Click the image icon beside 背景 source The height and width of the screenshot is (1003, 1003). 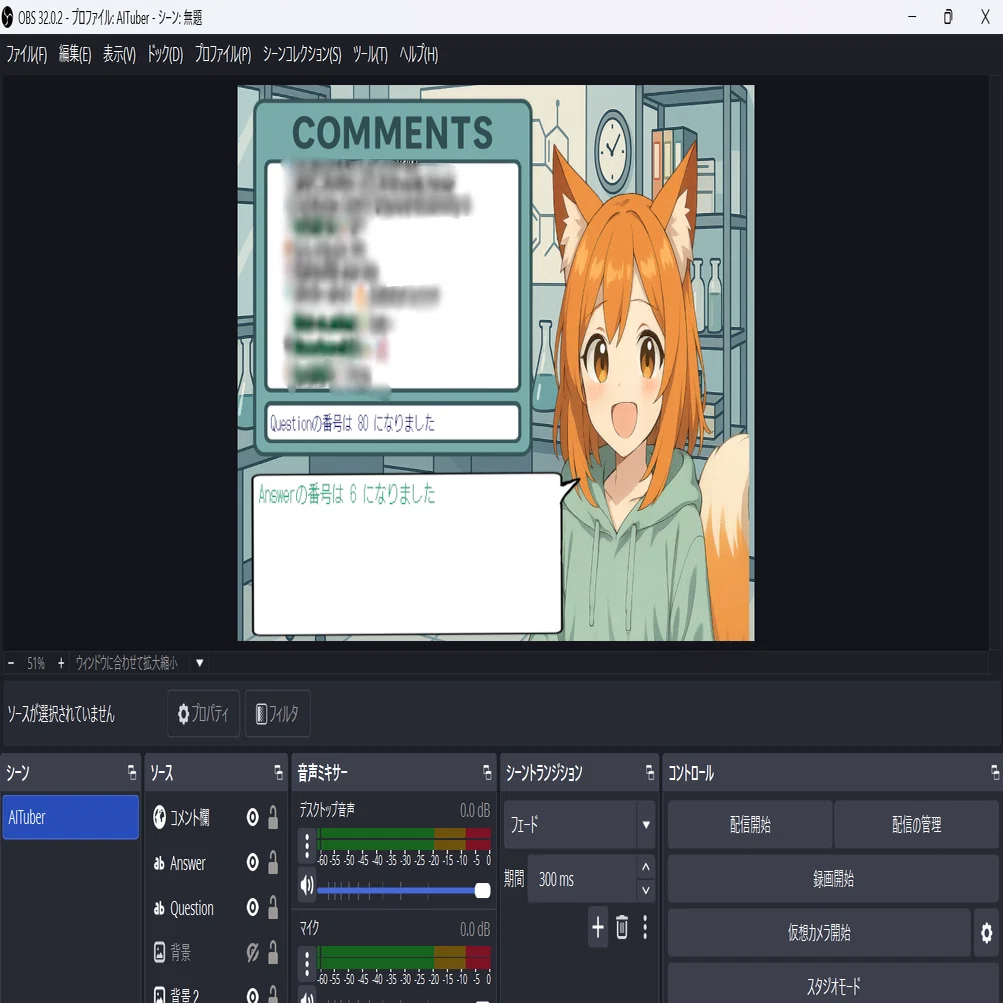point(159,952)
